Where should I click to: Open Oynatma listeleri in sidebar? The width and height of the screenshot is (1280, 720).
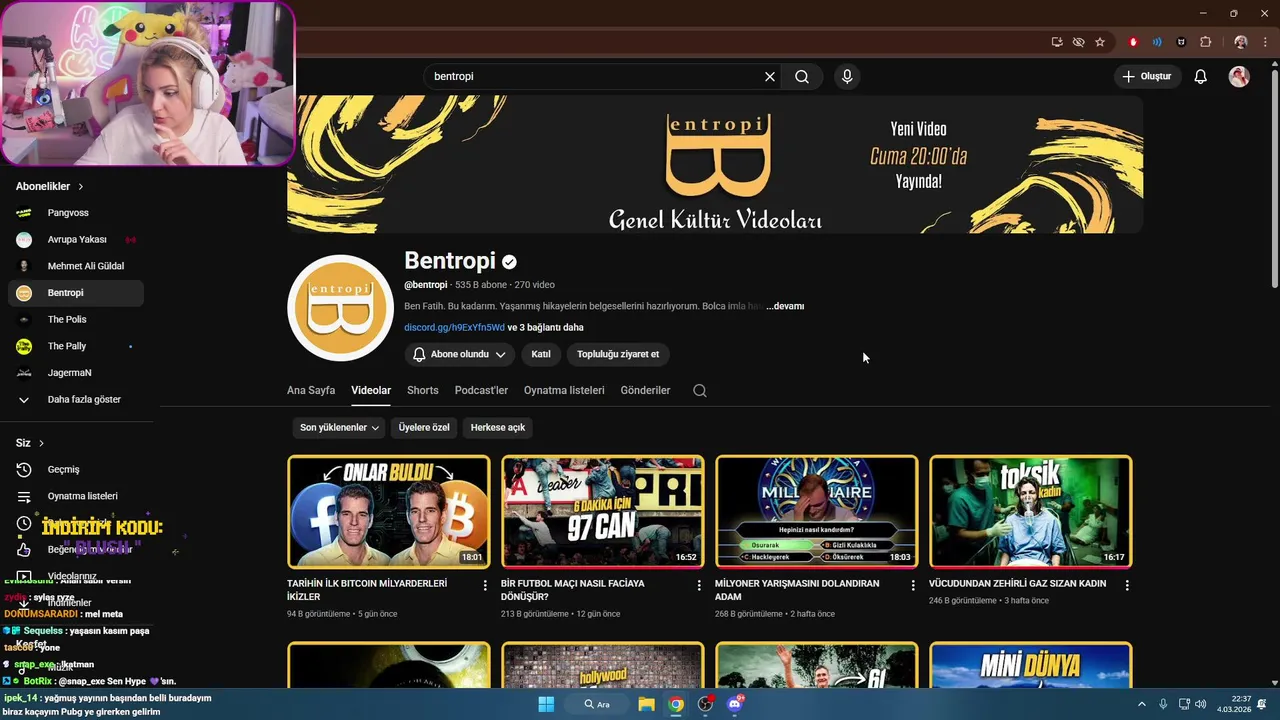pos(76,496)
